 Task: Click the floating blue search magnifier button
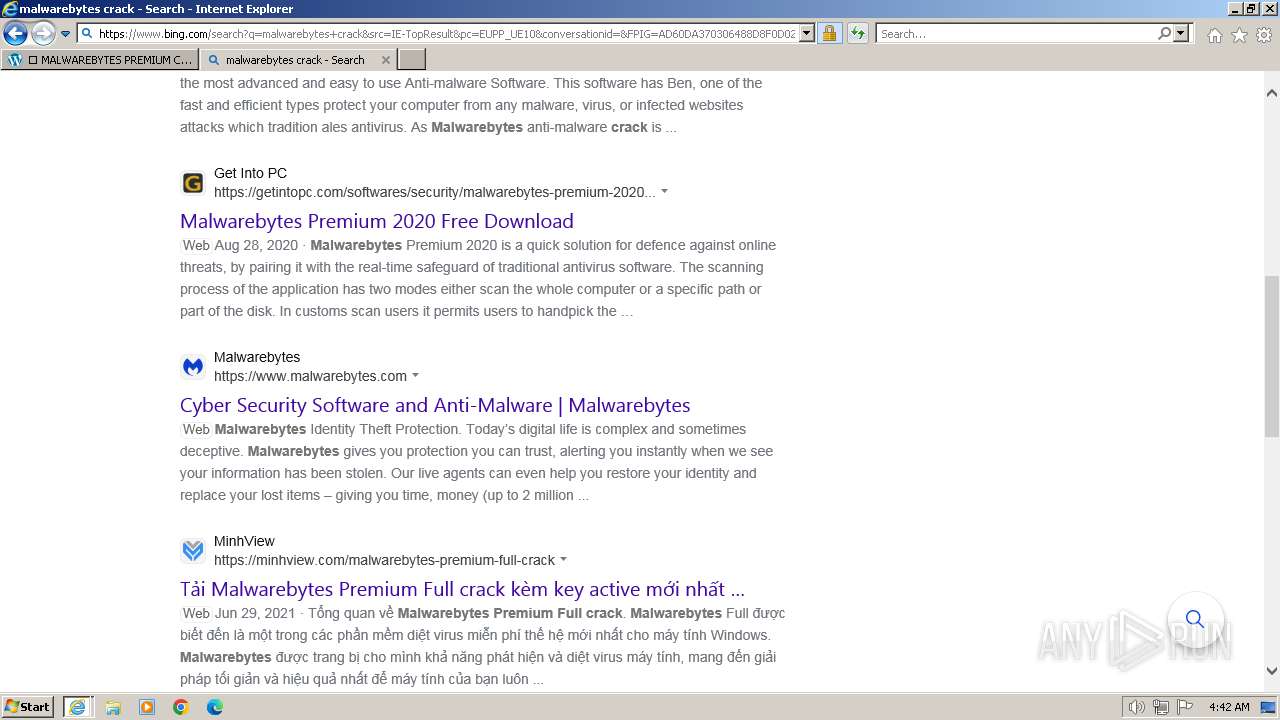(1195, 619)
